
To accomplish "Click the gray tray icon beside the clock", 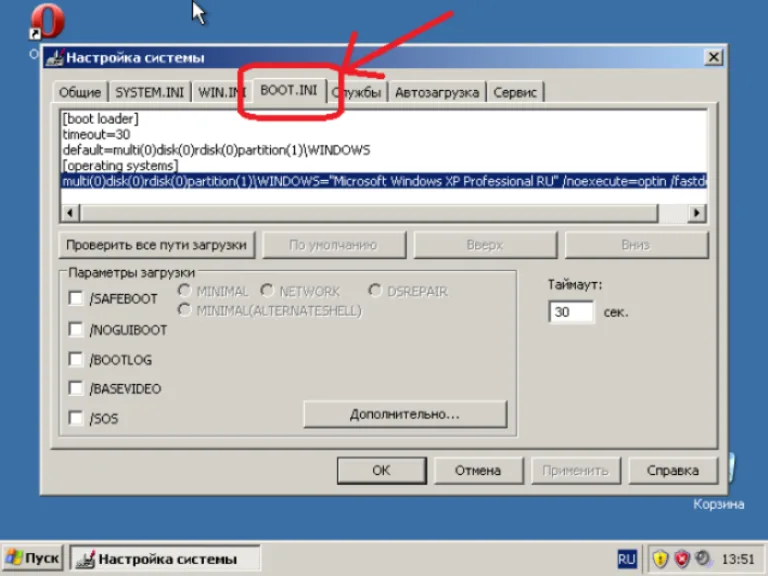I will 703,558.
